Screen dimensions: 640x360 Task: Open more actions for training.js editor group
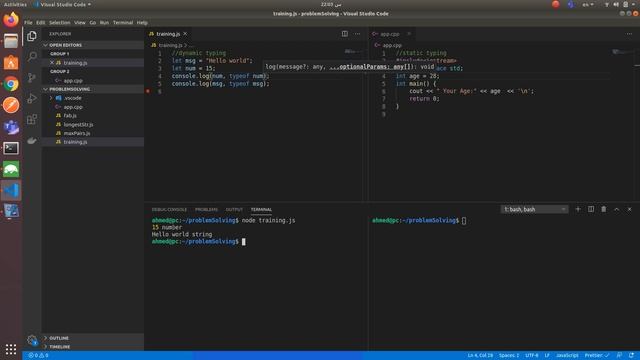click(x=358, y=34)
